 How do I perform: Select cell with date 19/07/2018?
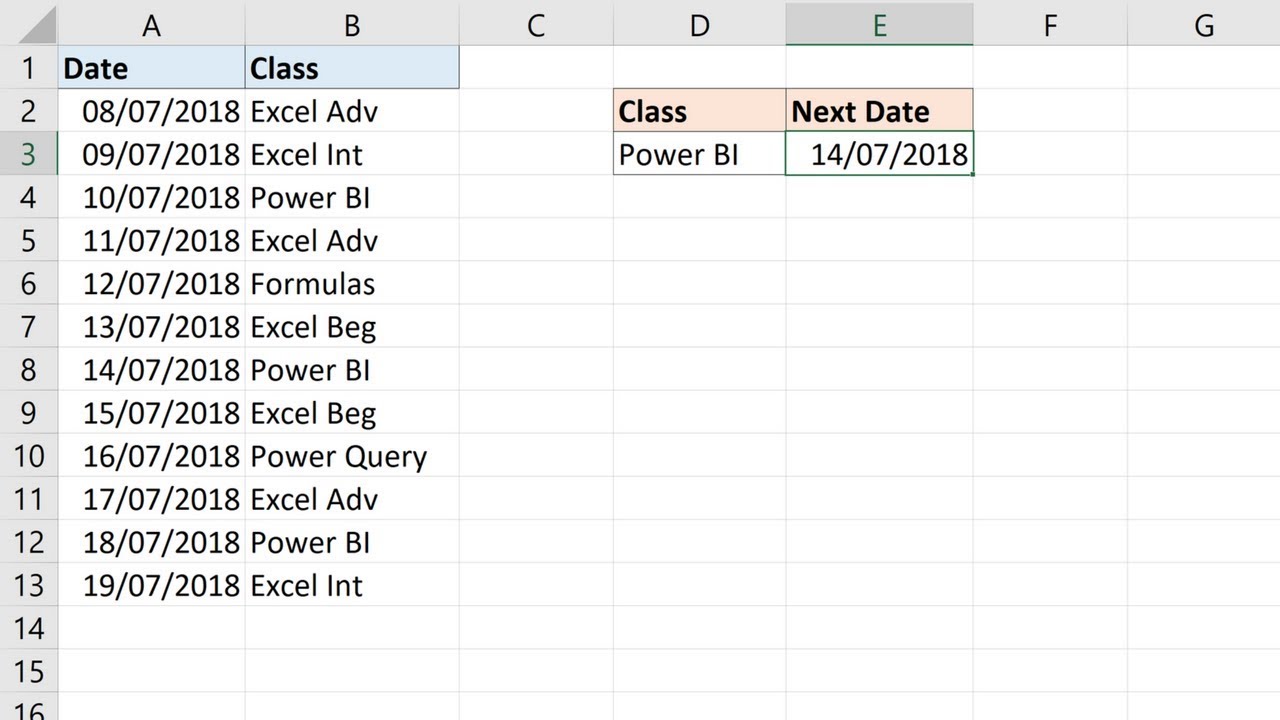tap(151, 584)
